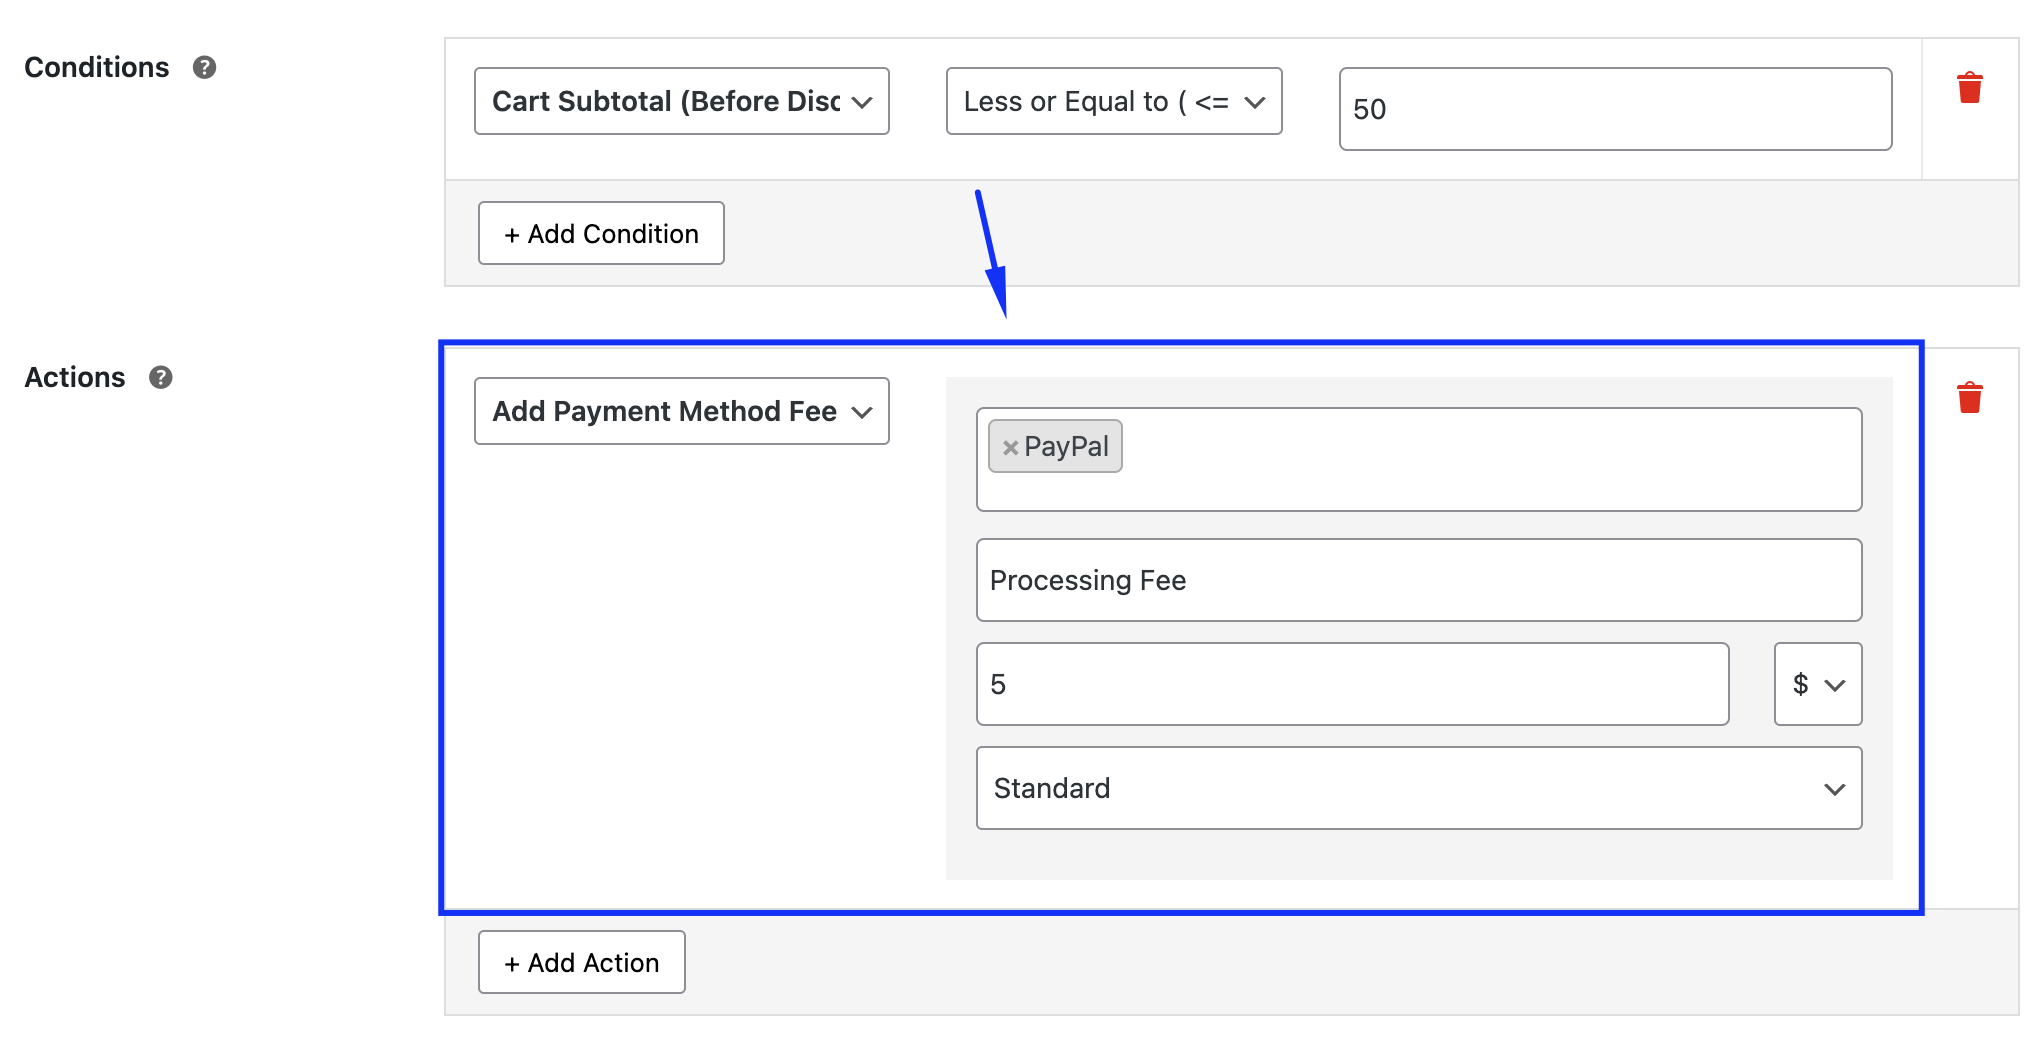Open the $ fee type dropdown

tap(1818, 684)
